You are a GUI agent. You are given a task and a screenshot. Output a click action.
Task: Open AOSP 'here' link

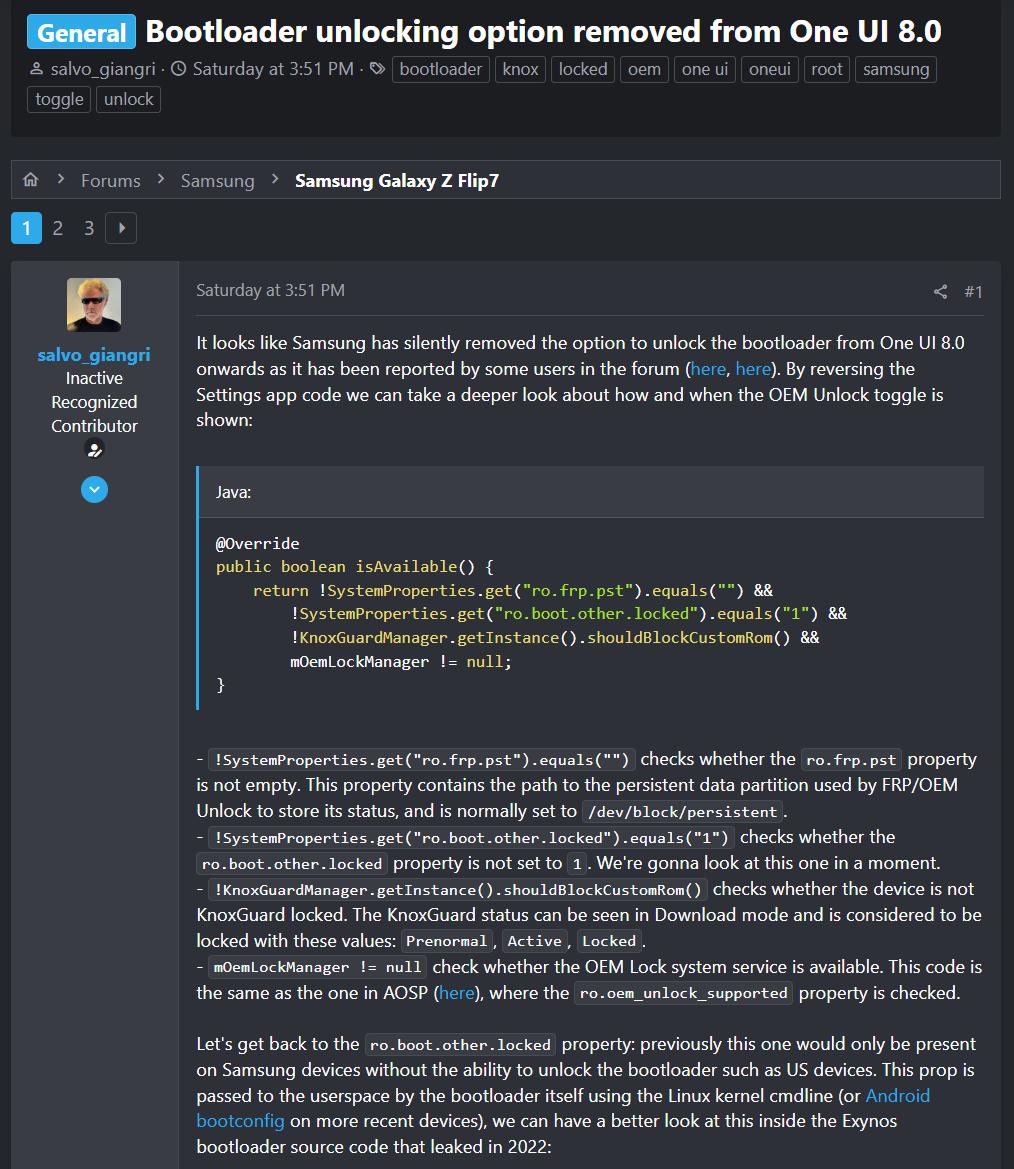tap(457, 993)
